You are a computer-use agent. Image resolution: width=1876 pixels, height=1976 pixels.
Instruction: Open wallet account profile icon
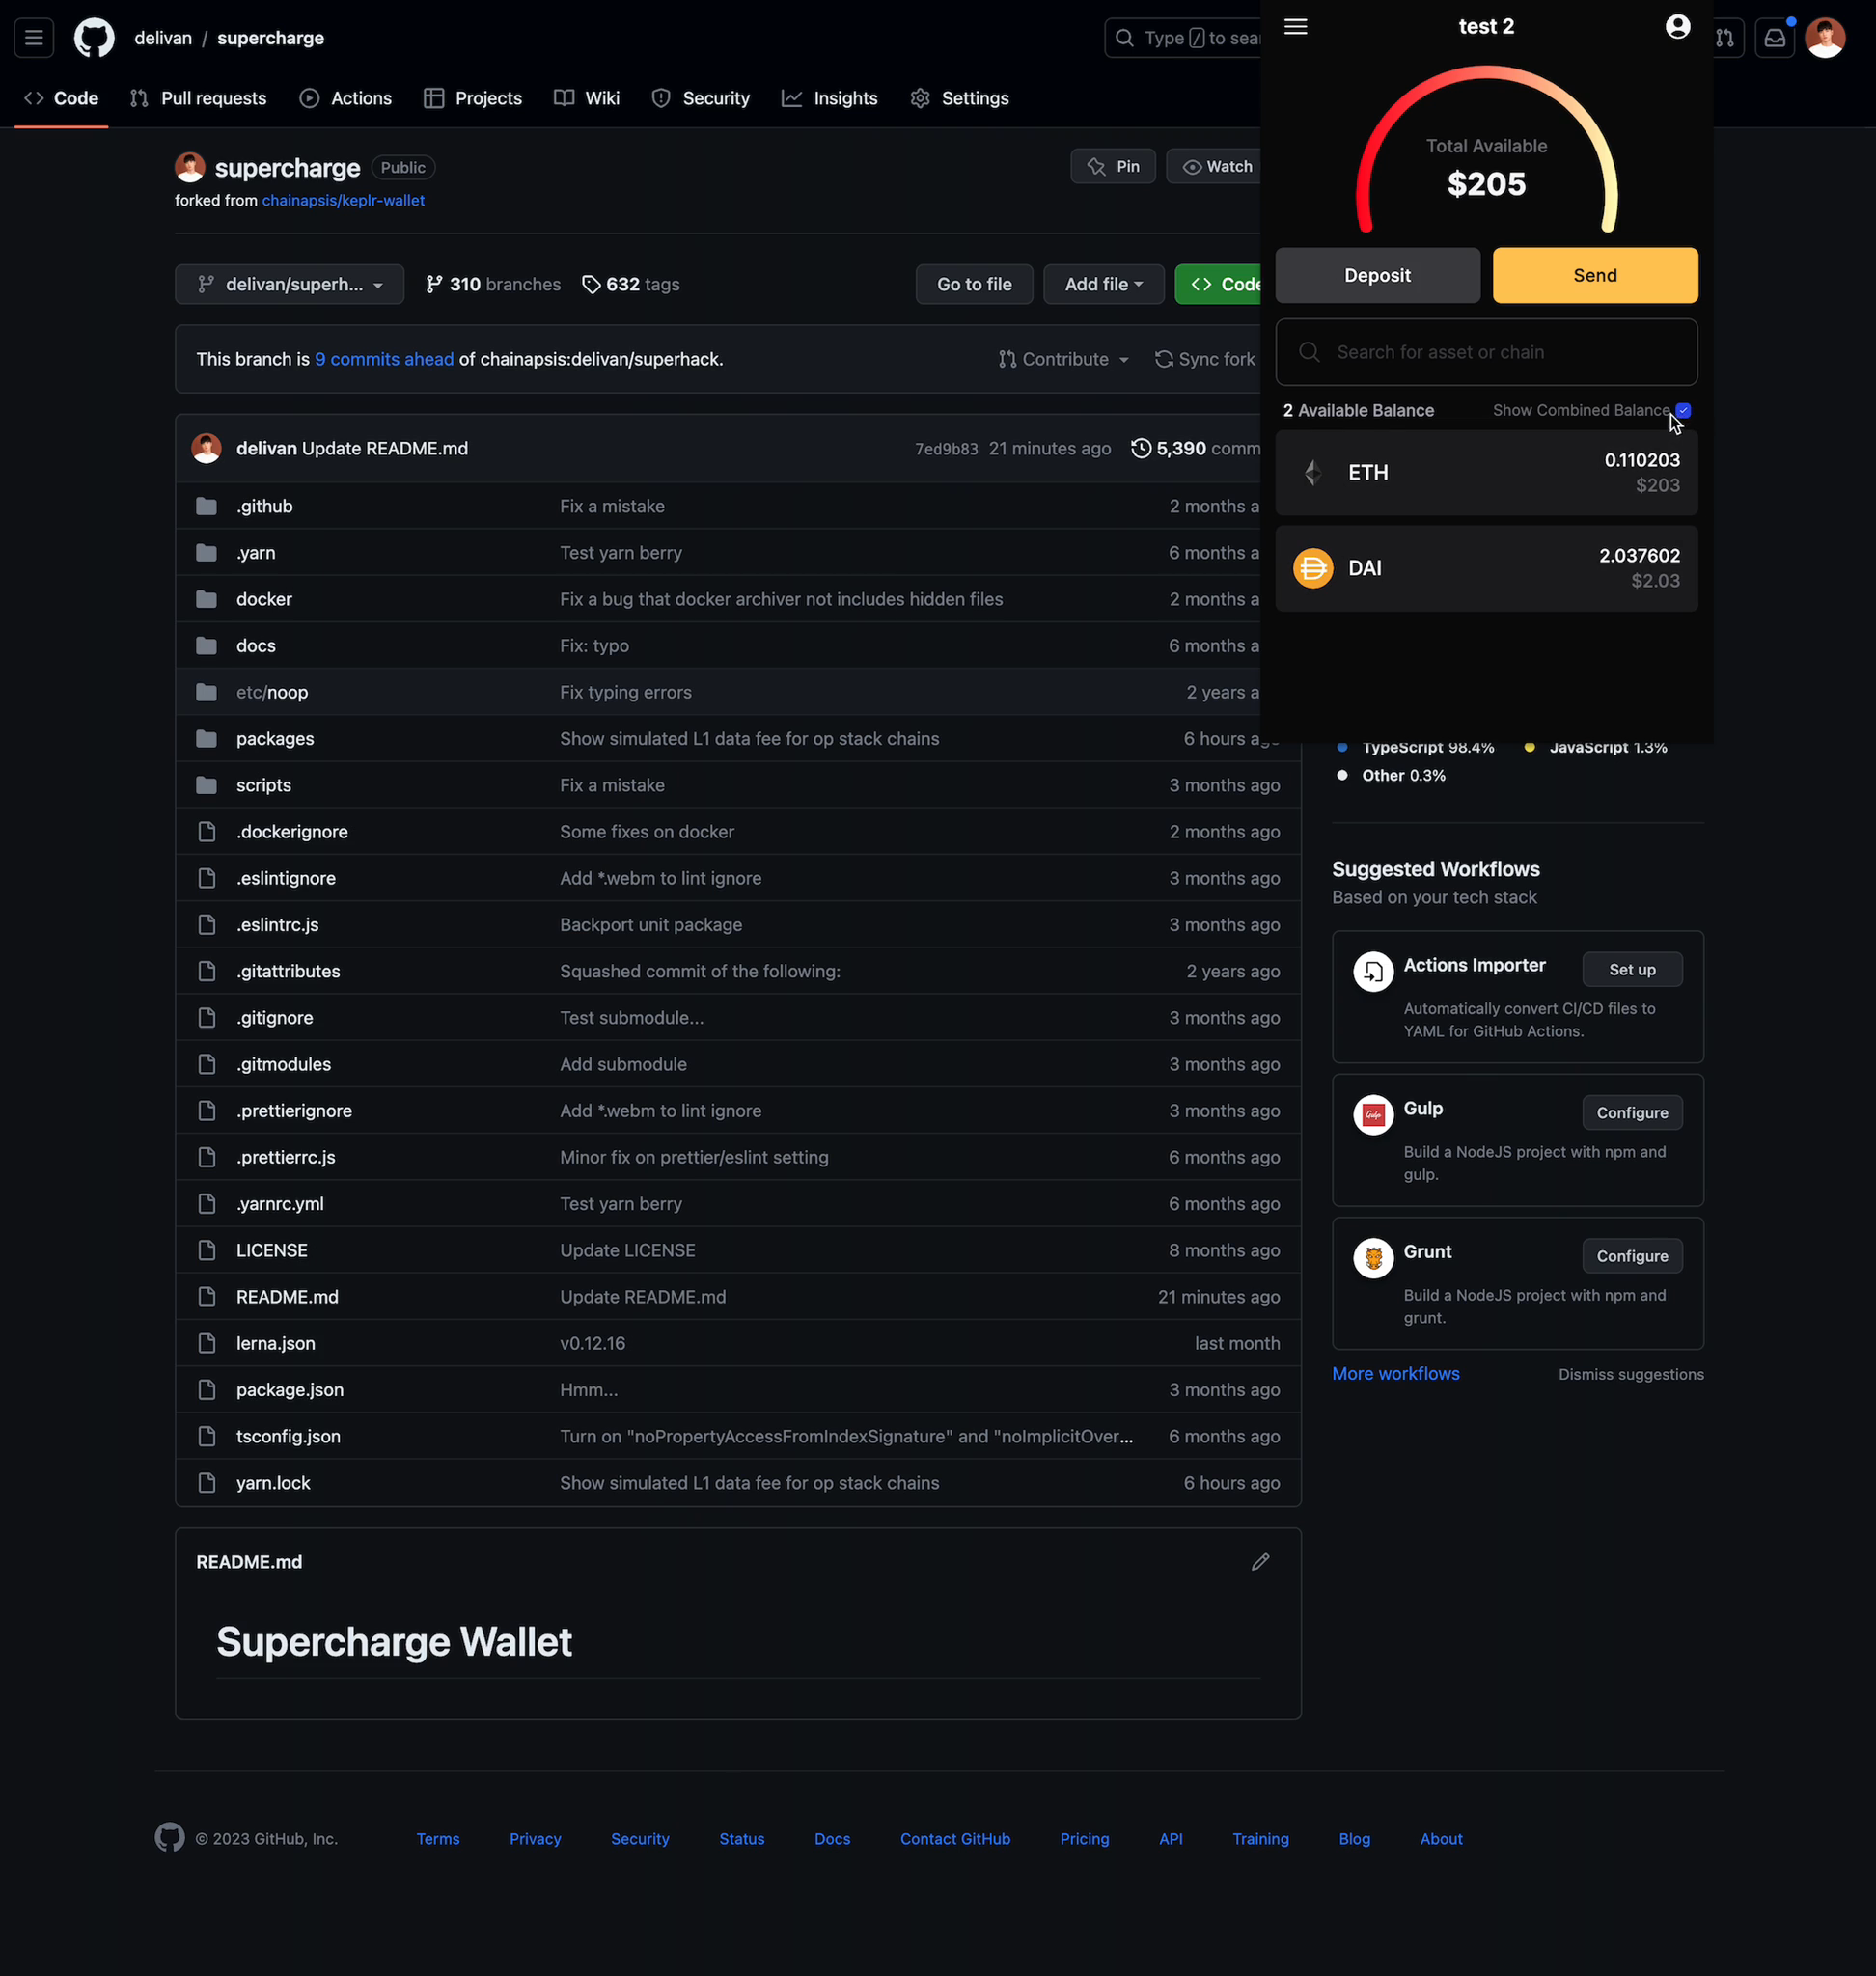click(x=1678, y=27)
